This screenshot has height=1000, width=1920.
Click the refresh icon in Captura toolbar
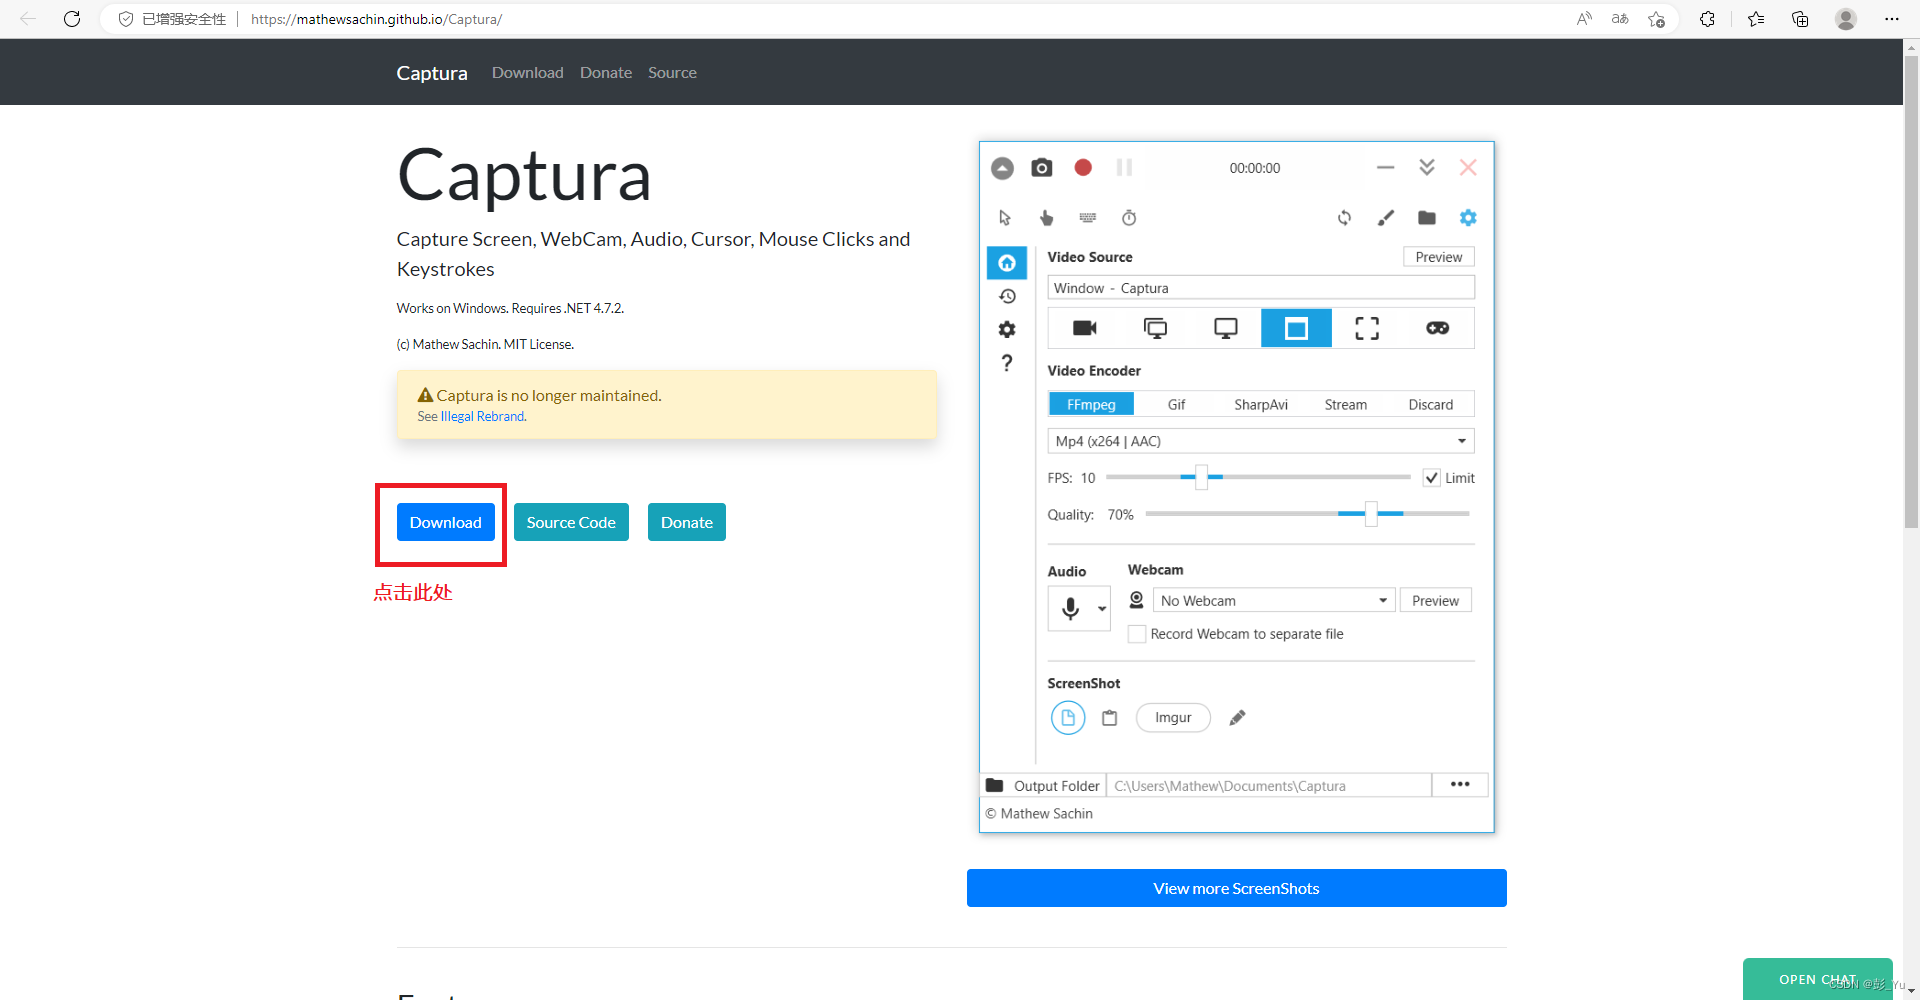(1344, 218)
